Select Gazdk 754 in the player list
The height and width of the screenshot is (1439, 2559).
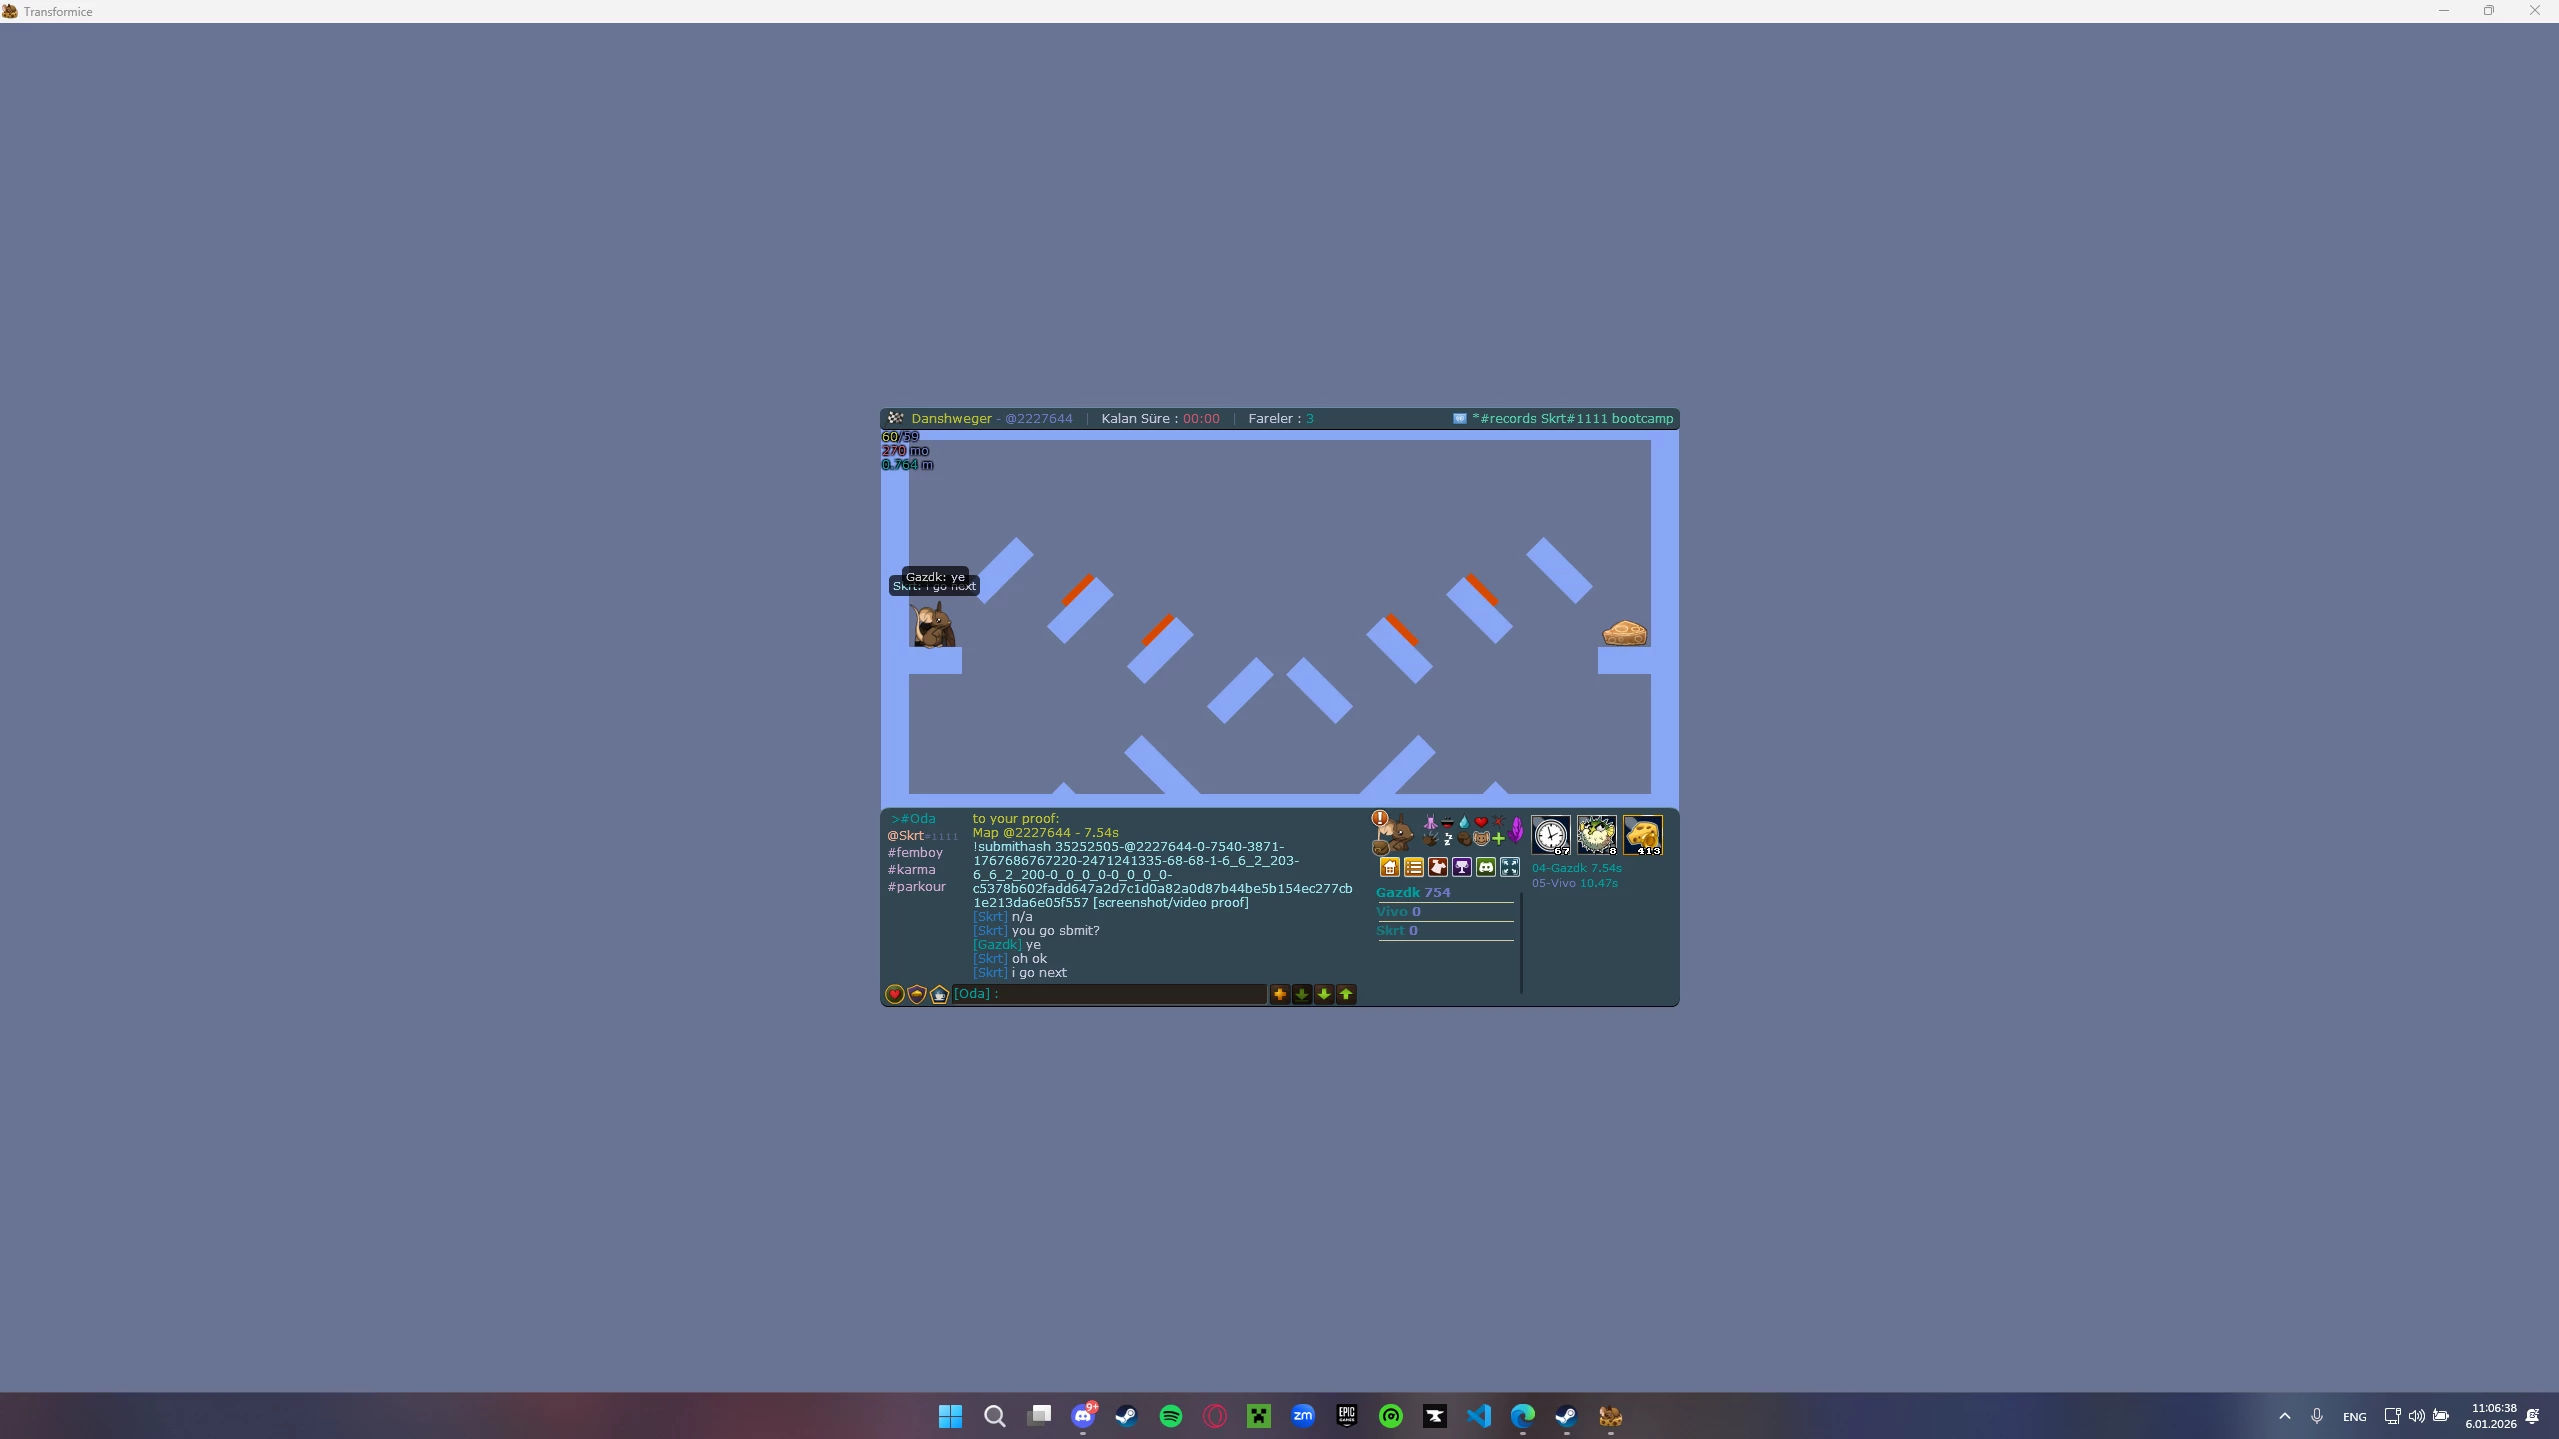(1413, 892)
